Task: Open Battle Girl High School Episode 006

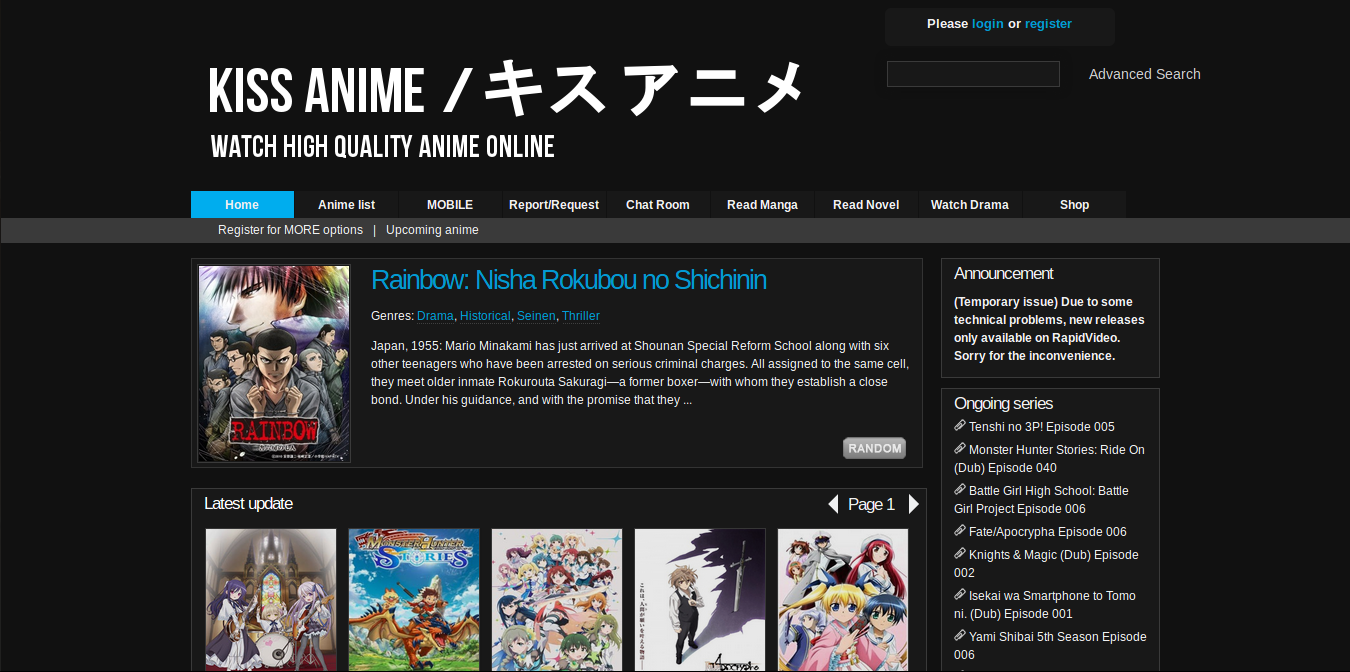Action: (1041, 500)
